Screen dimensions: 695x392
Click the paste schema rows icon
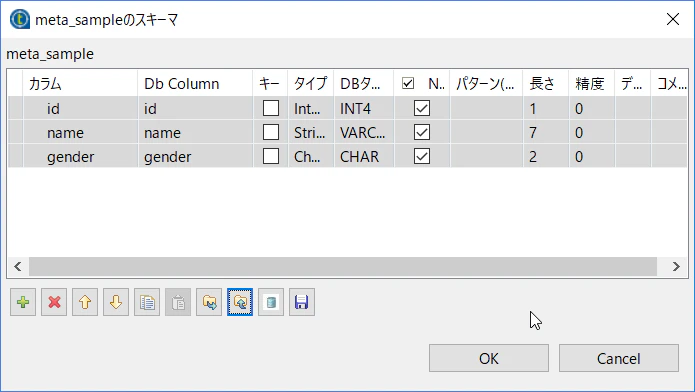click(178, 302)
